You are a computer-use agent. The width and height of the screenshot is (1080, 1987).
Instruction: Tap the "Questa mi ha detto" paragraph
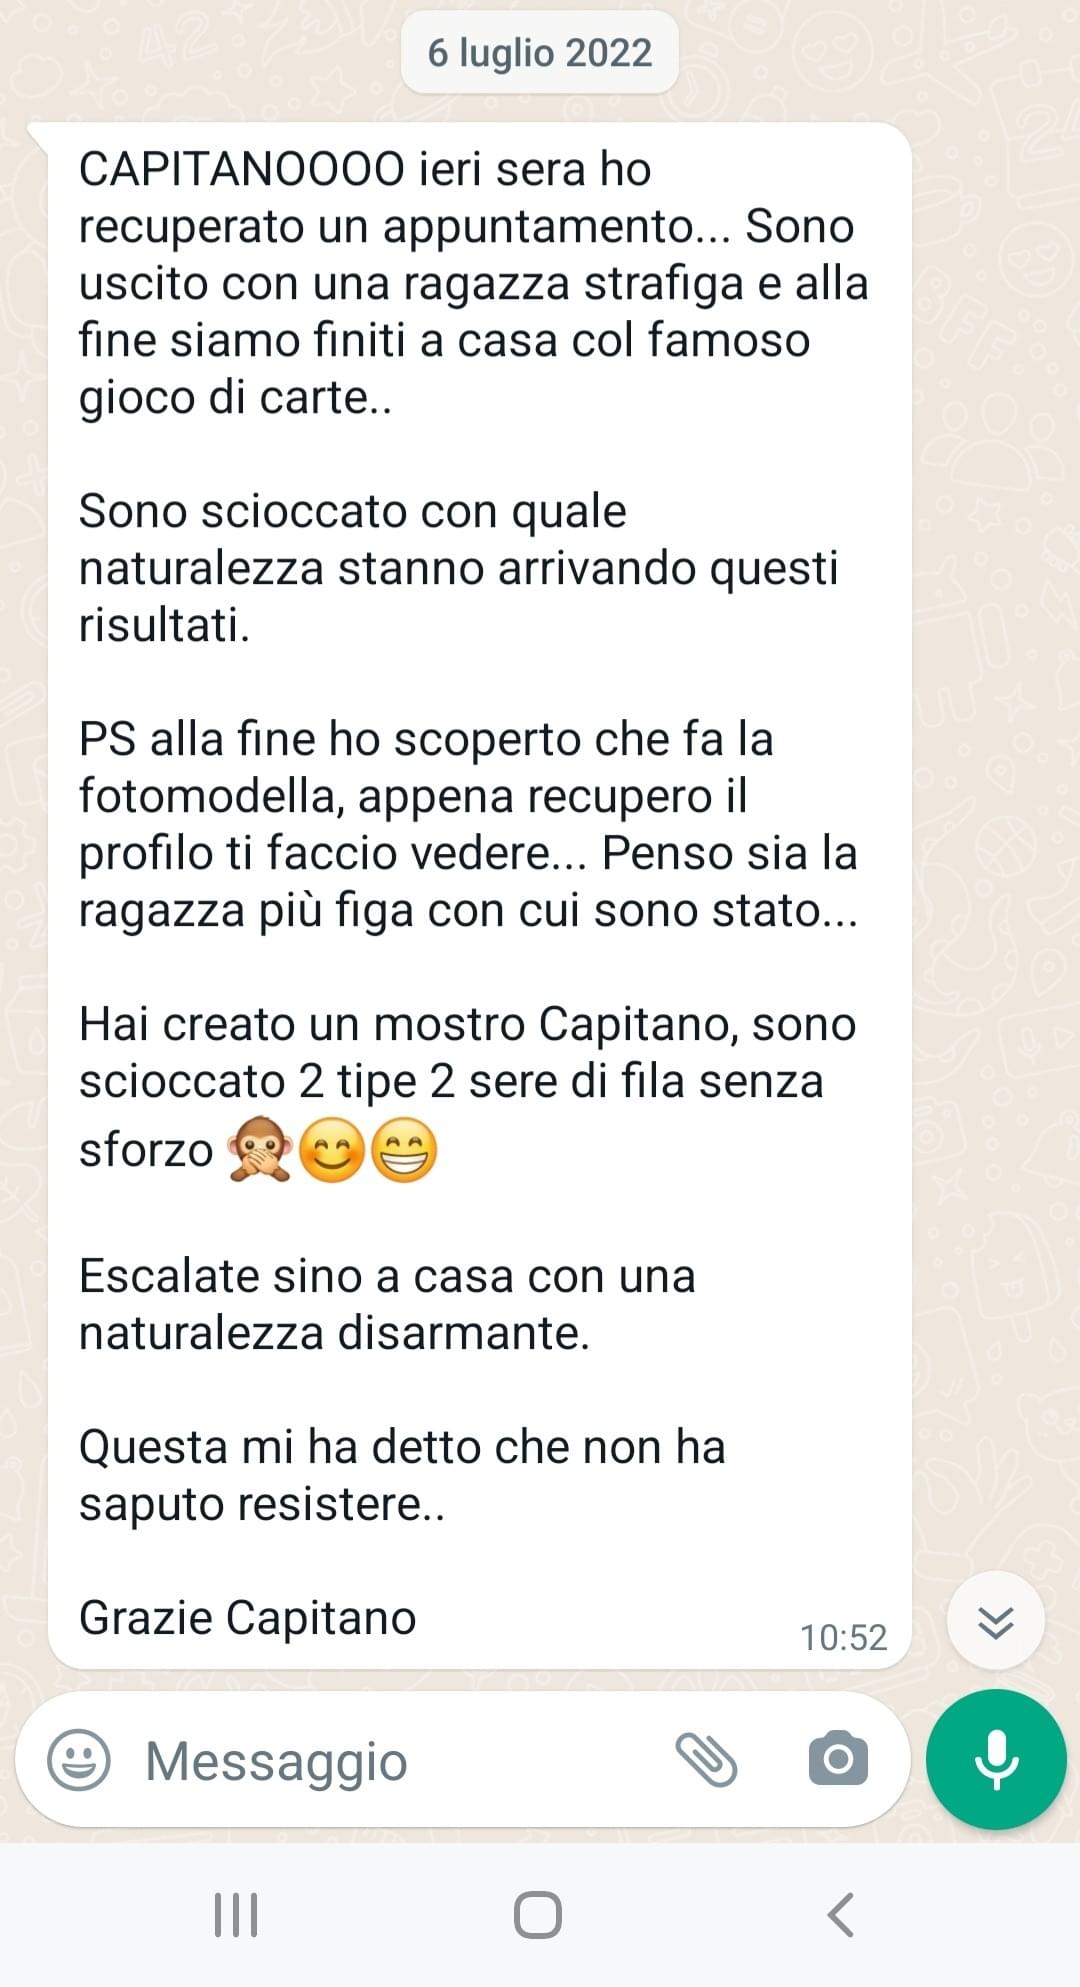pyautogui.click(x=402, y=1475)
